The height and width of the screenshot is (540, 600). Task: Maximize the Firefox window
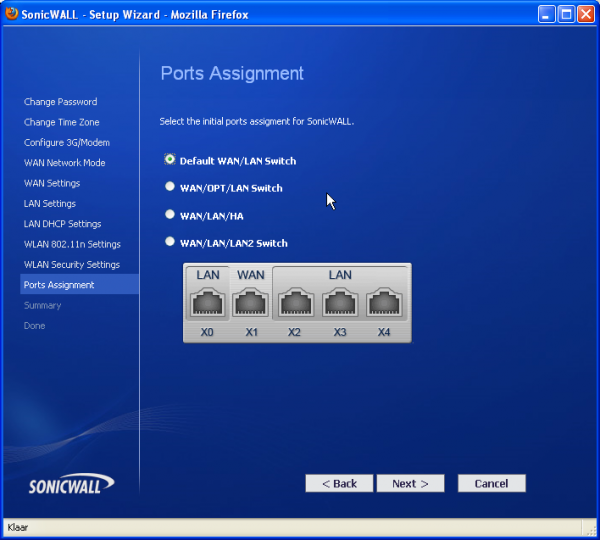point(566,15)
